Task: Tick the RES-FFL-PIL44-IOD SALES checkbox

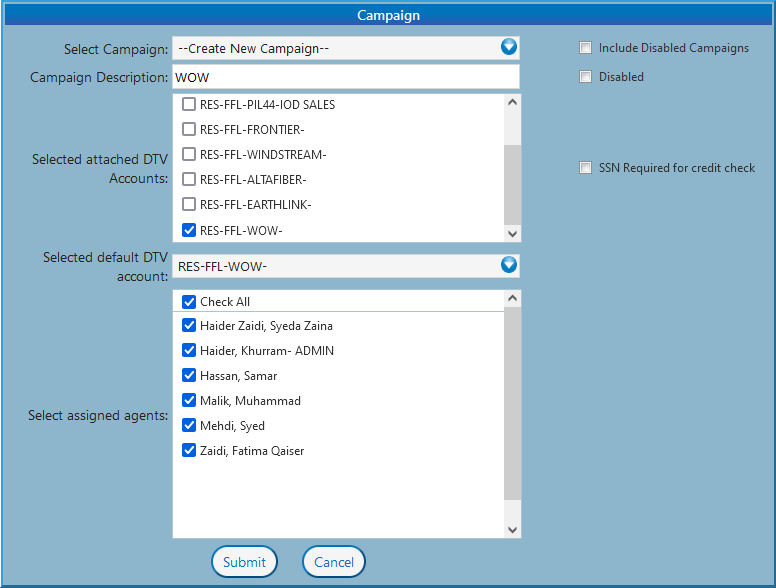Action: coord(189,104)
